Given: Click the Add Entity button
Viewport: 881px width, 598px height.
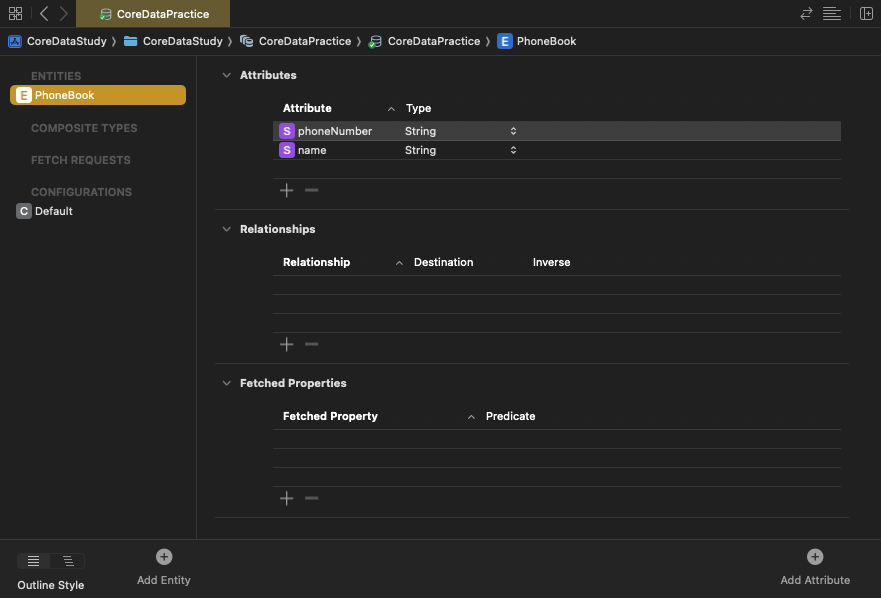Looking at the screenshot, I should click(x=164, y=567).
